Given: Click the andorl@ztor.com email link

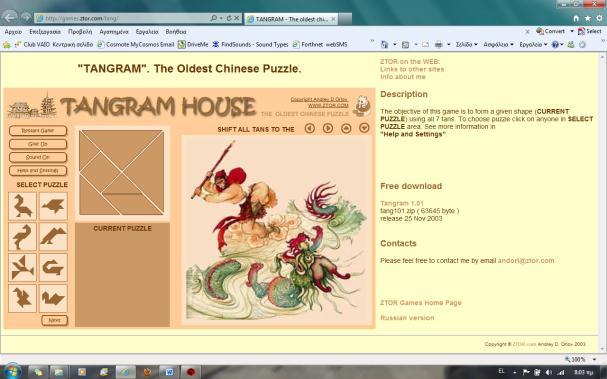Looking at the screenshot, I should tap(526, 261).
